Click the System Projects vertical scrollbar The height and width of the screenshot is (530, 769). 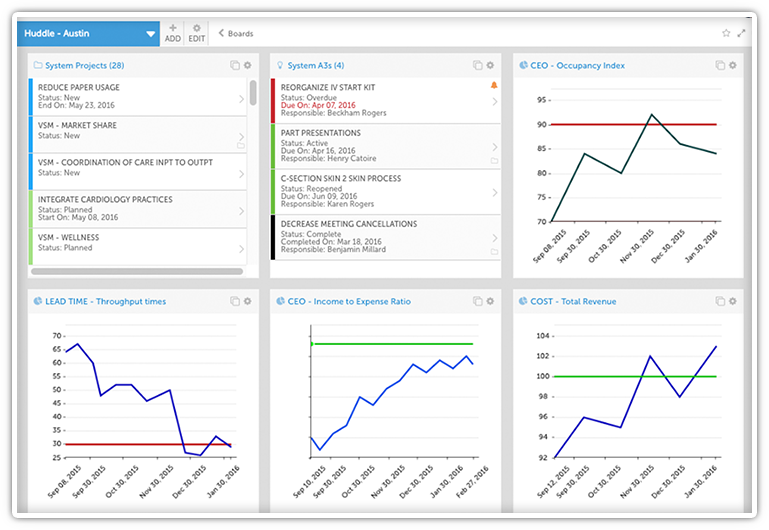pos(253,93)
